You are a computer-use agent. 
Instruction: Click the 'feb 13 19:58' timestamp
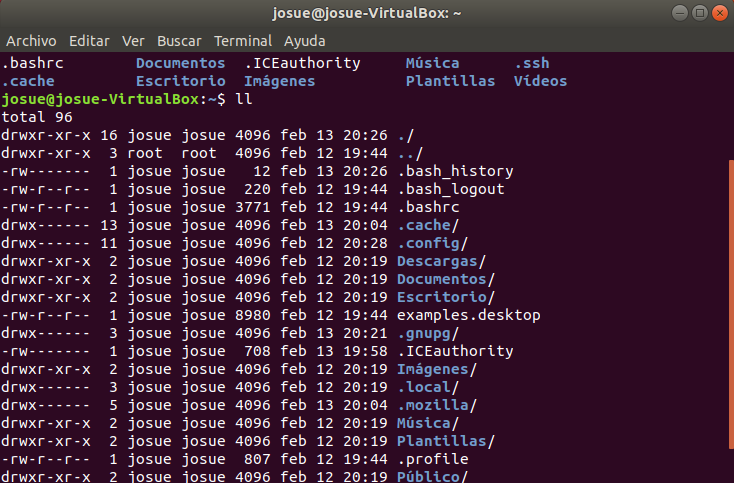click(334, 351)
